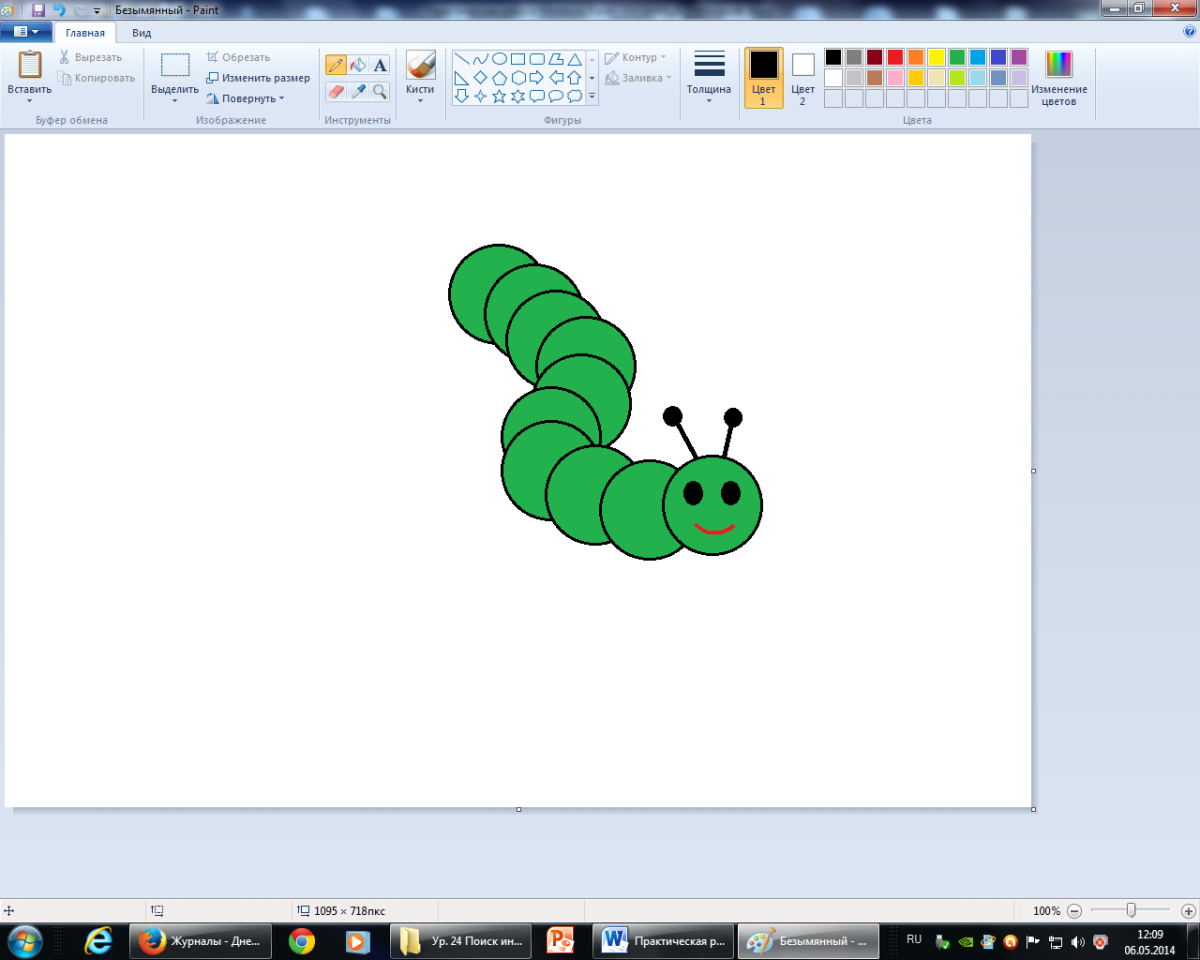Click the Вставить paste button

click(29, 65)
